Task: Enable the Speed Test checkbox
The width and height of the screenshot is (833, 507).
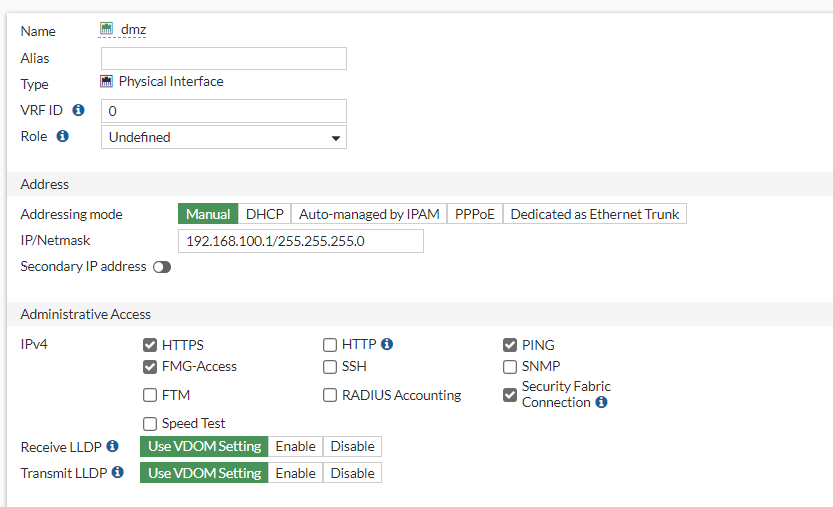Action: 150,424
